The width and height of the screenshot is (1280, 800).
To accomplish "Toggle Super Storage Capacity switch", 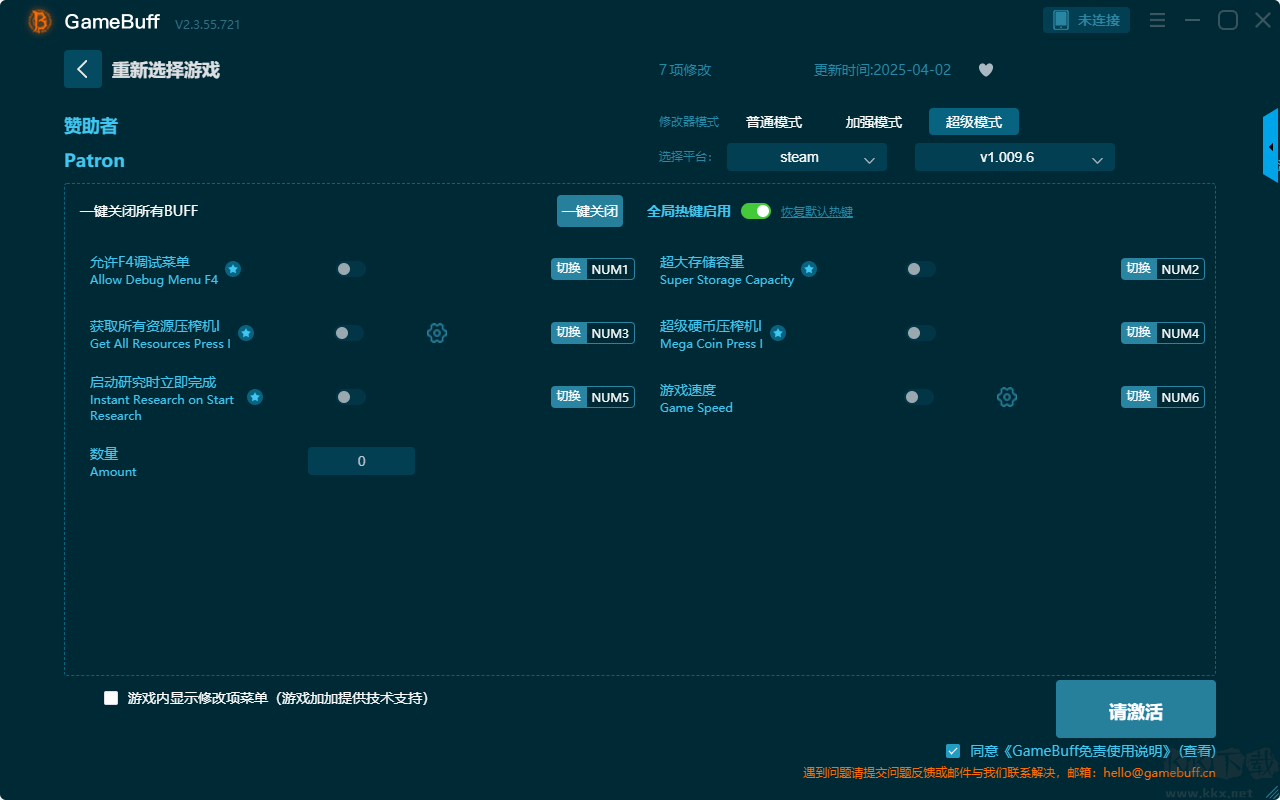I will pos(921,269).
